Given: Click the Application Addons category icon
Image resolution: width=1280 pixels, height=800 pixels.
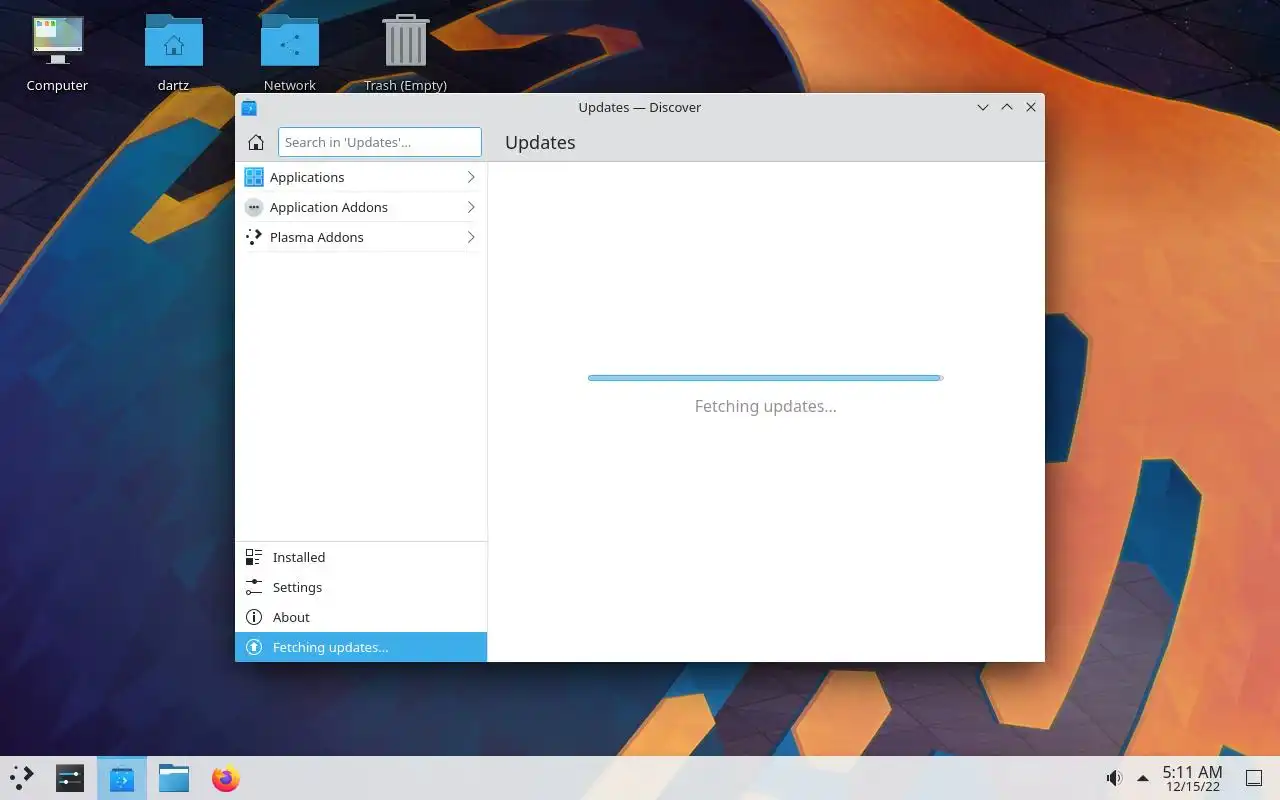Looking at the screenshot, I should click(x=254, y=207).
